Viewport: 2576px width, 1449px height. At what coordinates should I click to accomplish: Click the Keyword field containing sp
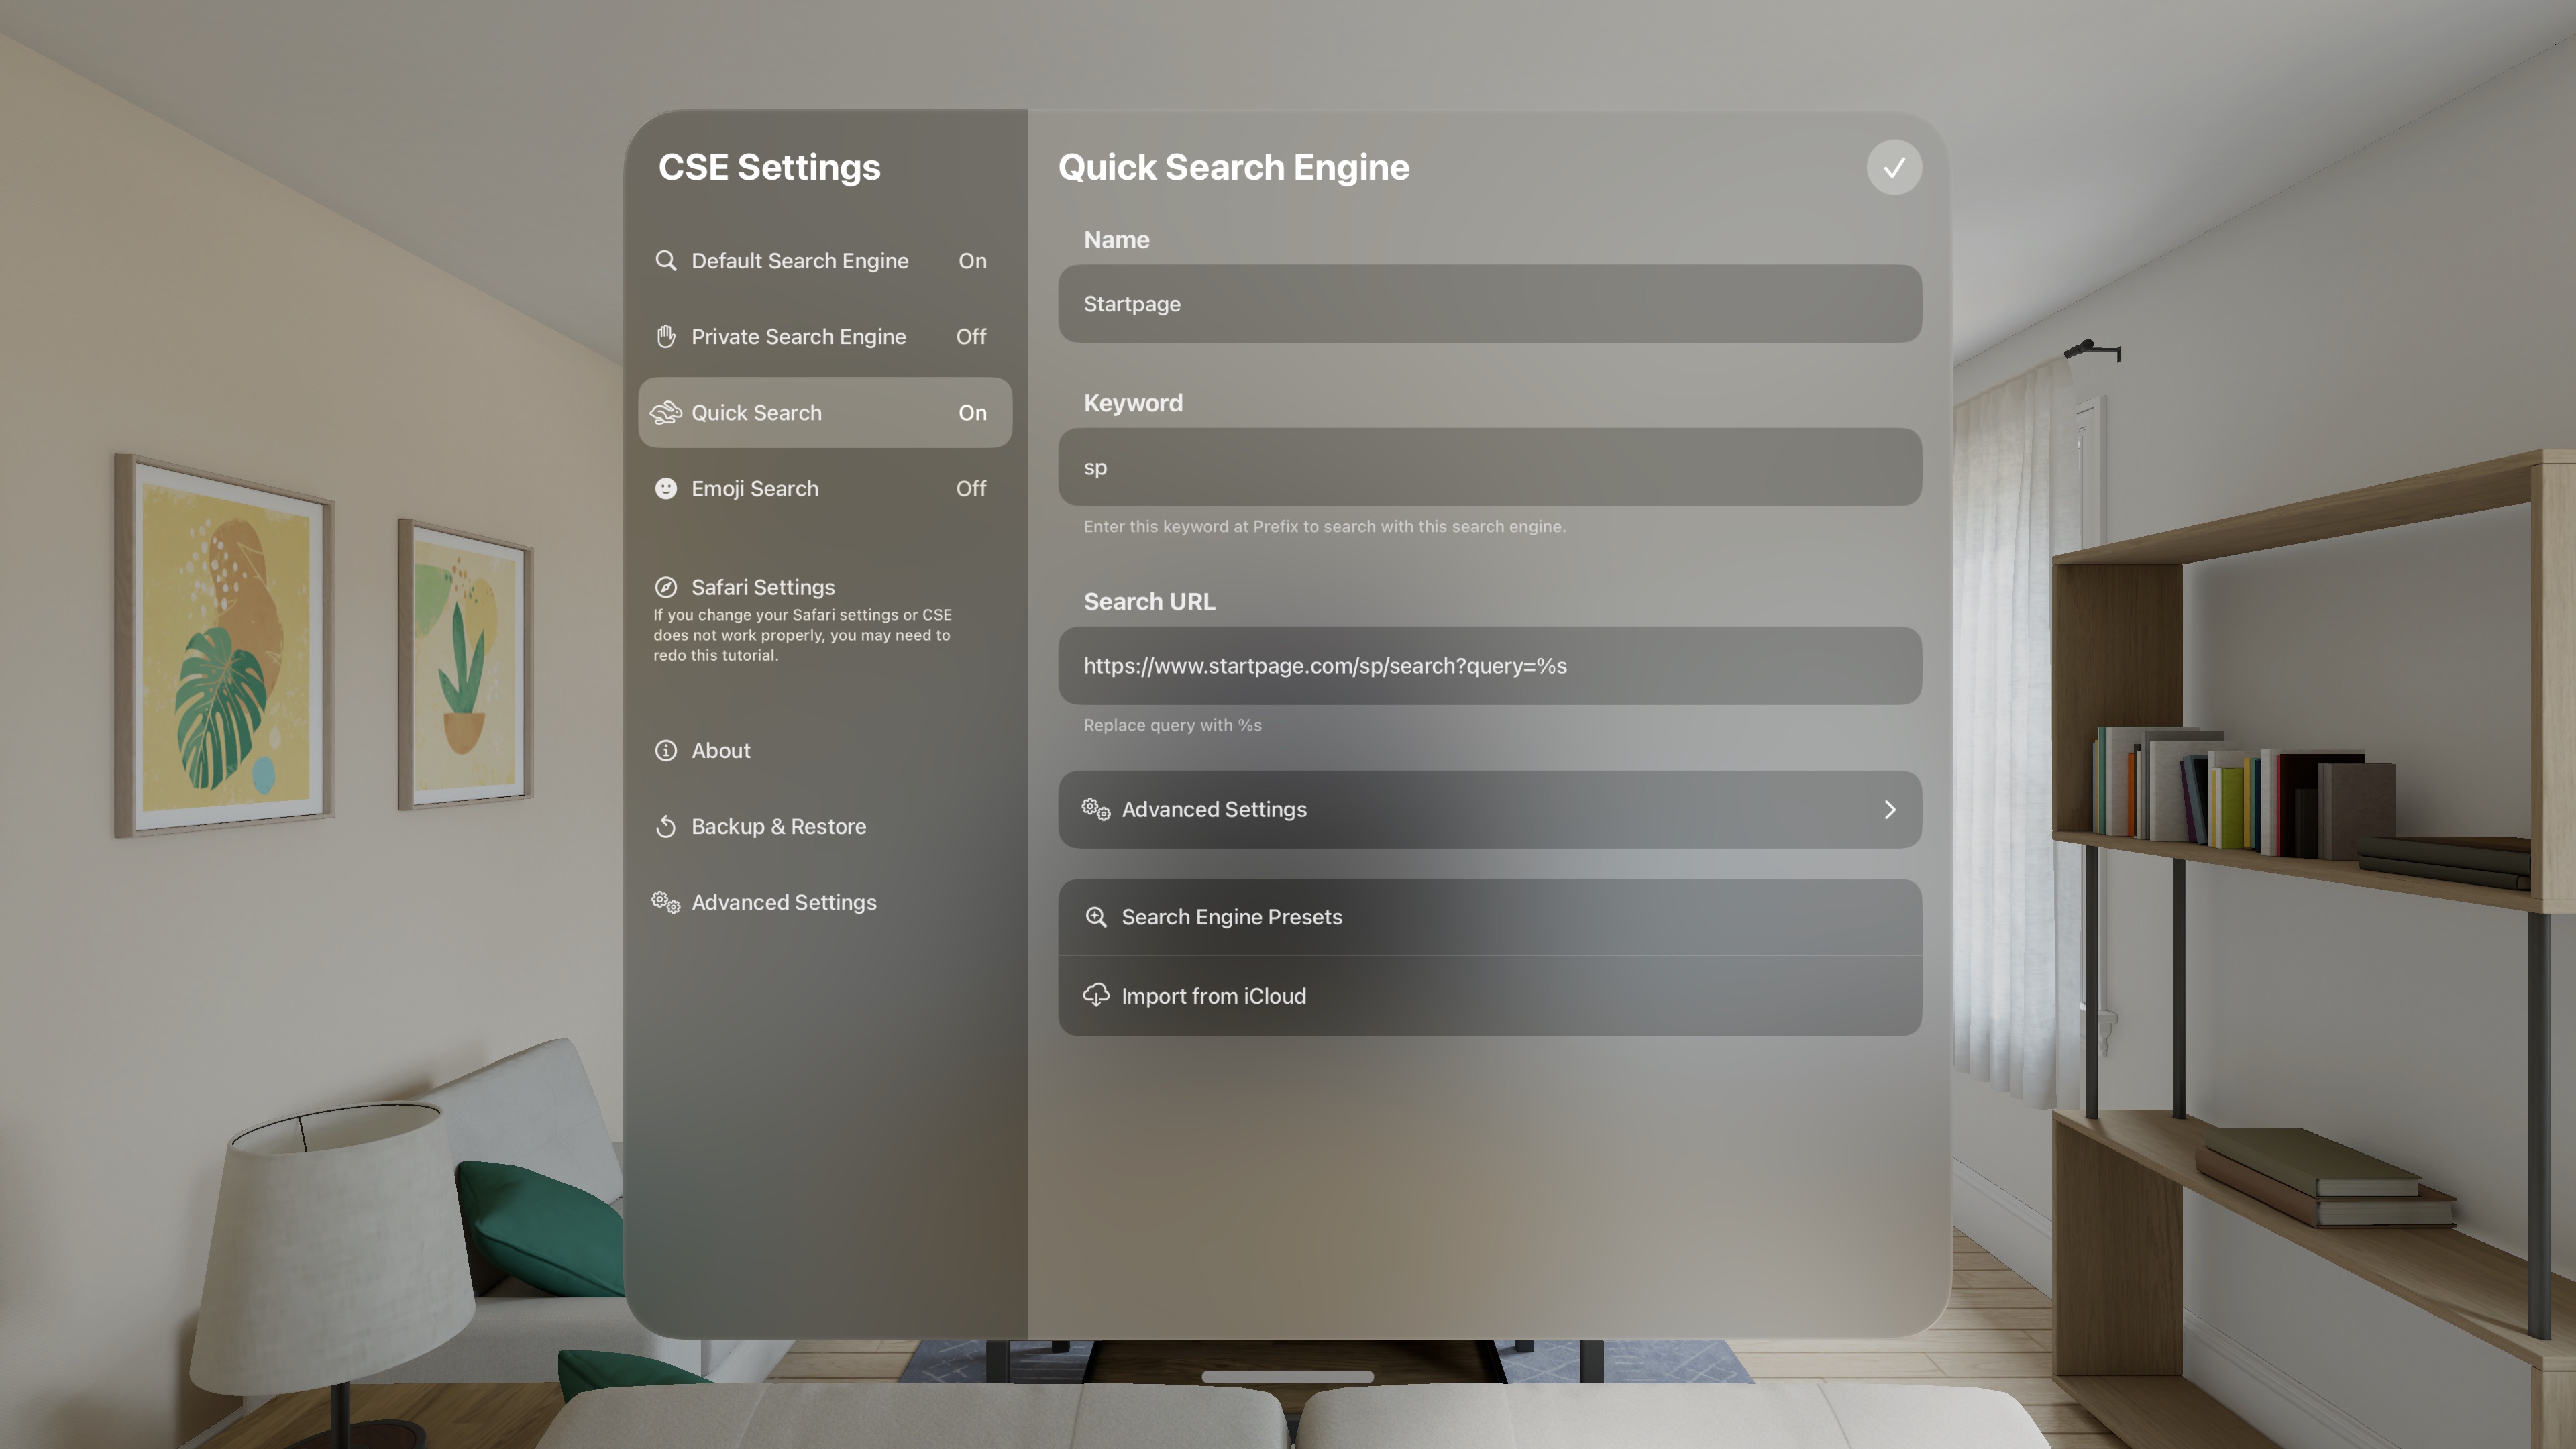point(1490,467)
